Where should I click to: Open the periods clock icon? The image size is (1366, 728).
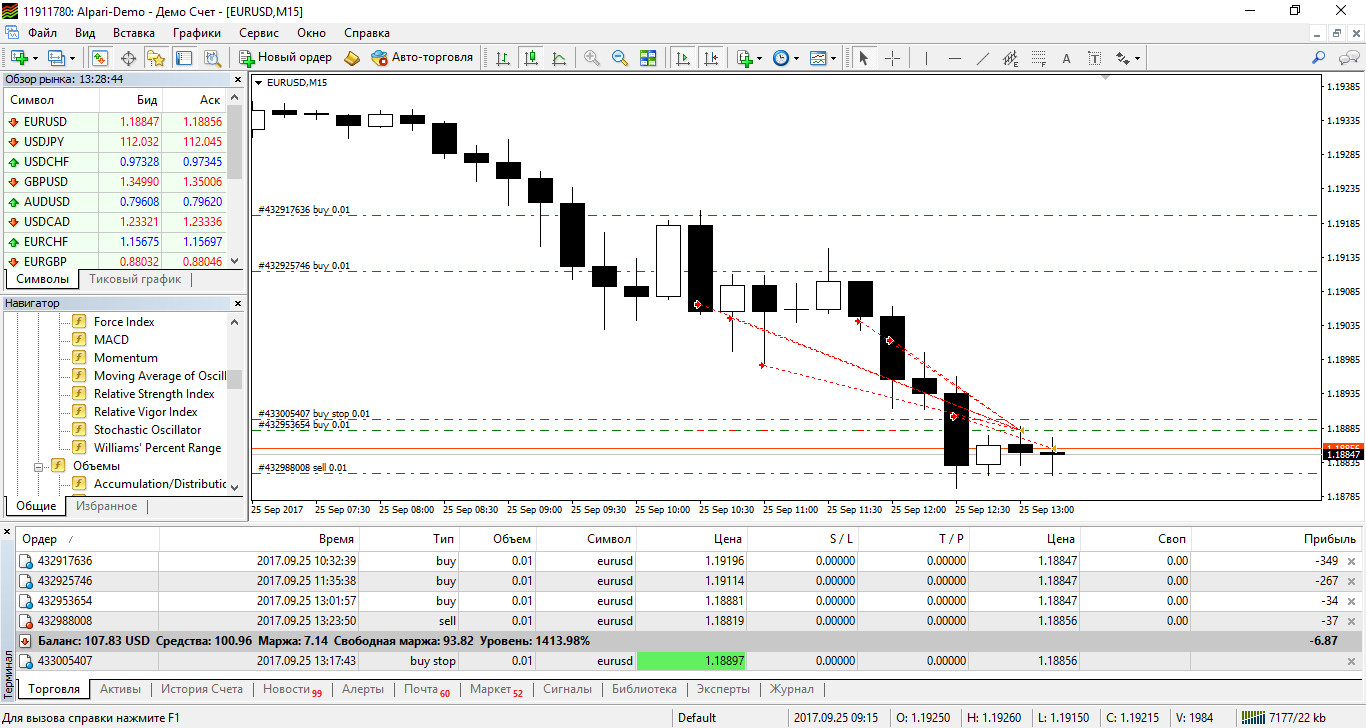coord(781,58)
